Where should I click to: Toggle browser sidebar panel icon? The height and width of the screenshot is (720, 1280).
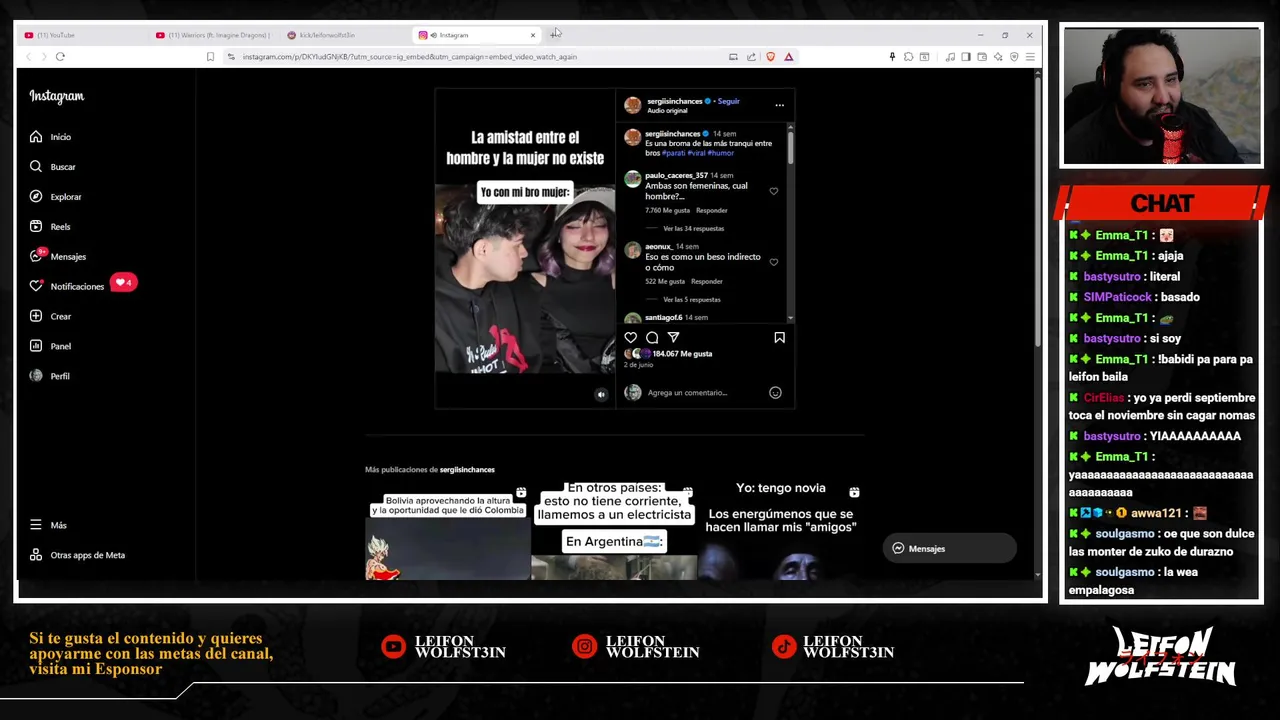tap(966, 57)
